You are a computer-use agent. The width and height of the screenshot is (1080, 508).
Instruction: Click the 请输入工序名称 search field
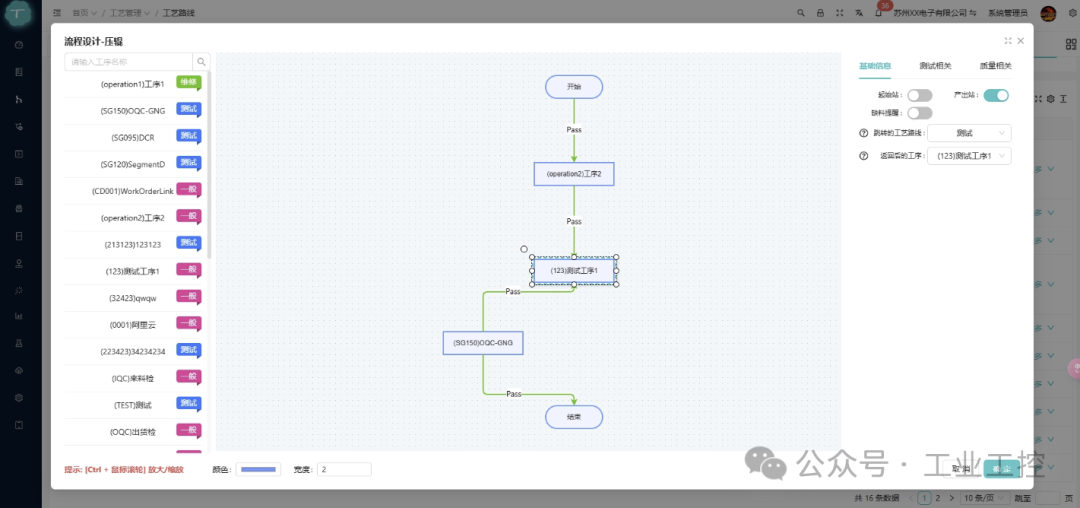129,62
